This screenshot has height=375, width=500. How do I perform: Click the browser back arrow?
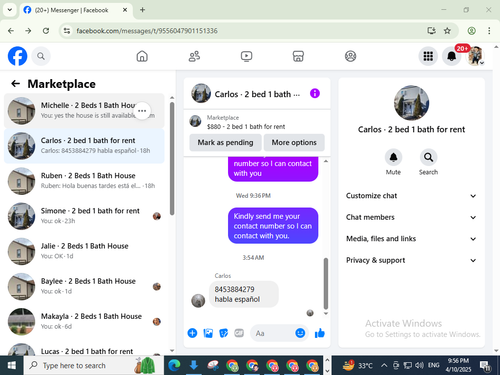11,31
